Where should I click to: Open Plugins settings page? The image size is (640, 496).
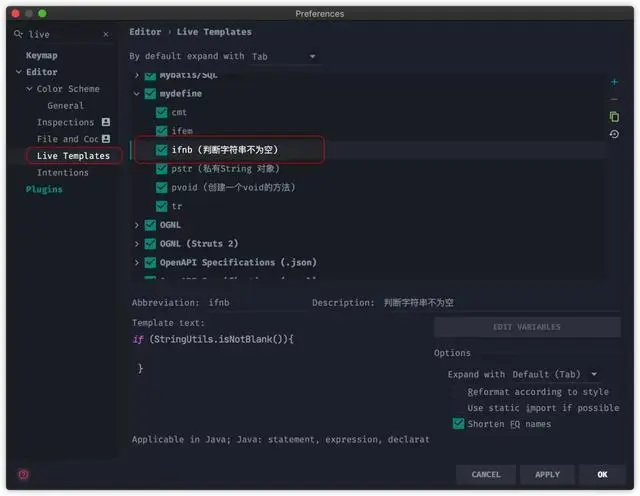point(44,189)
